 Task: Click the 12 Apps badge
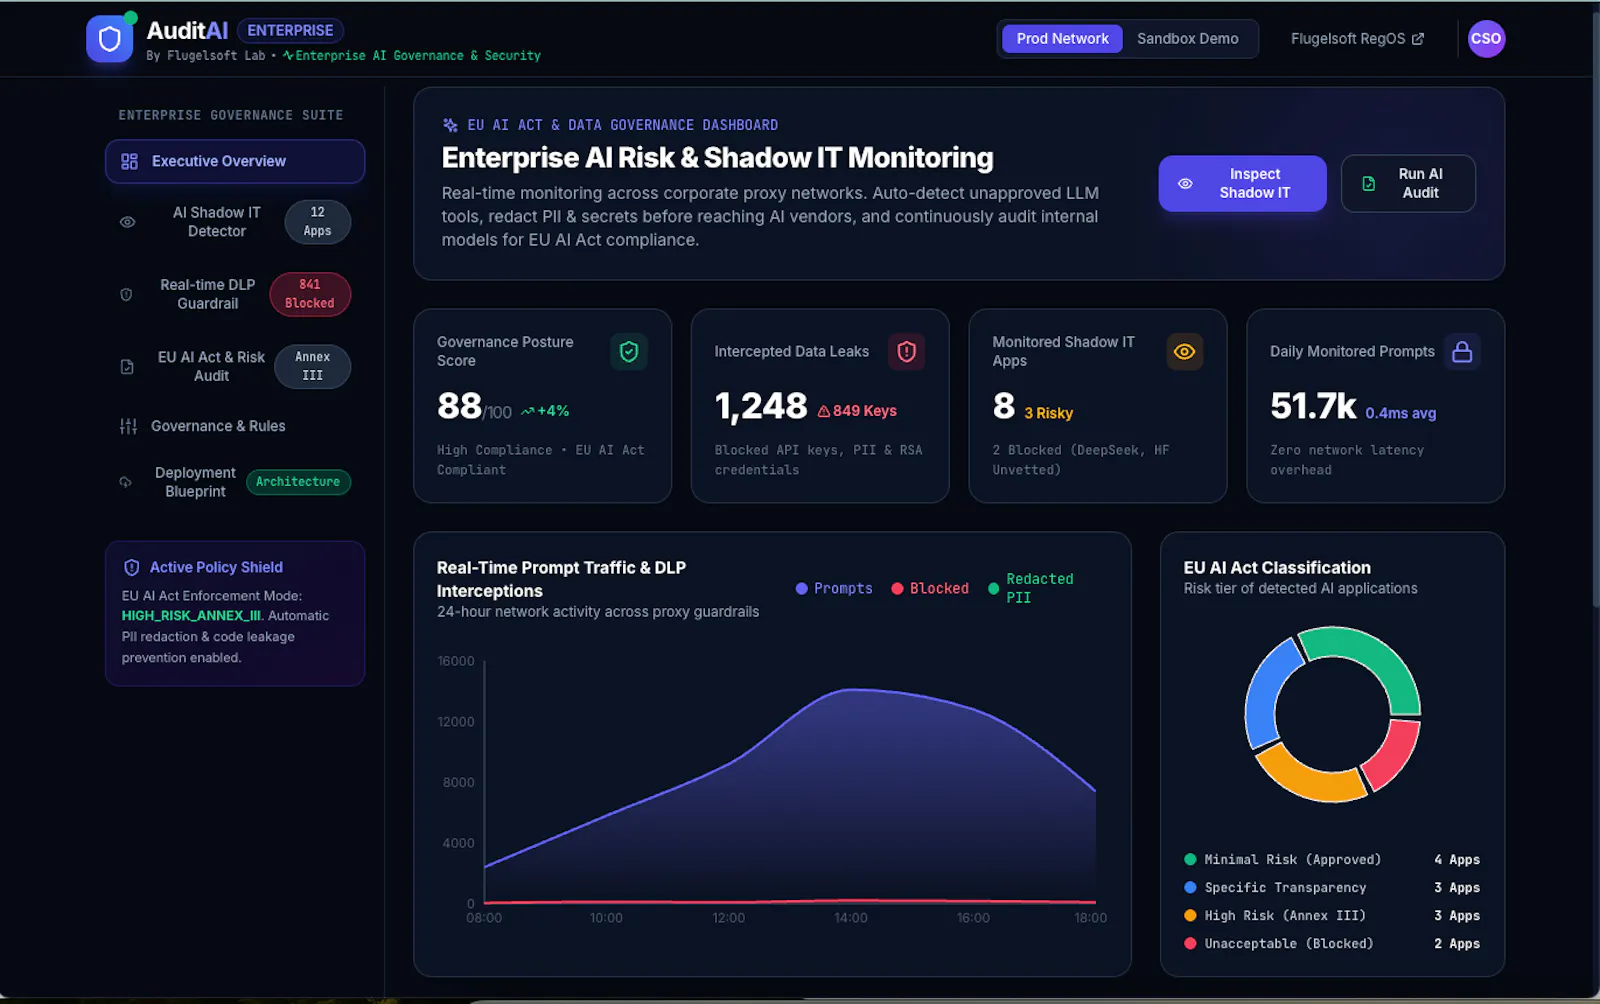click(x=317, y=222)
